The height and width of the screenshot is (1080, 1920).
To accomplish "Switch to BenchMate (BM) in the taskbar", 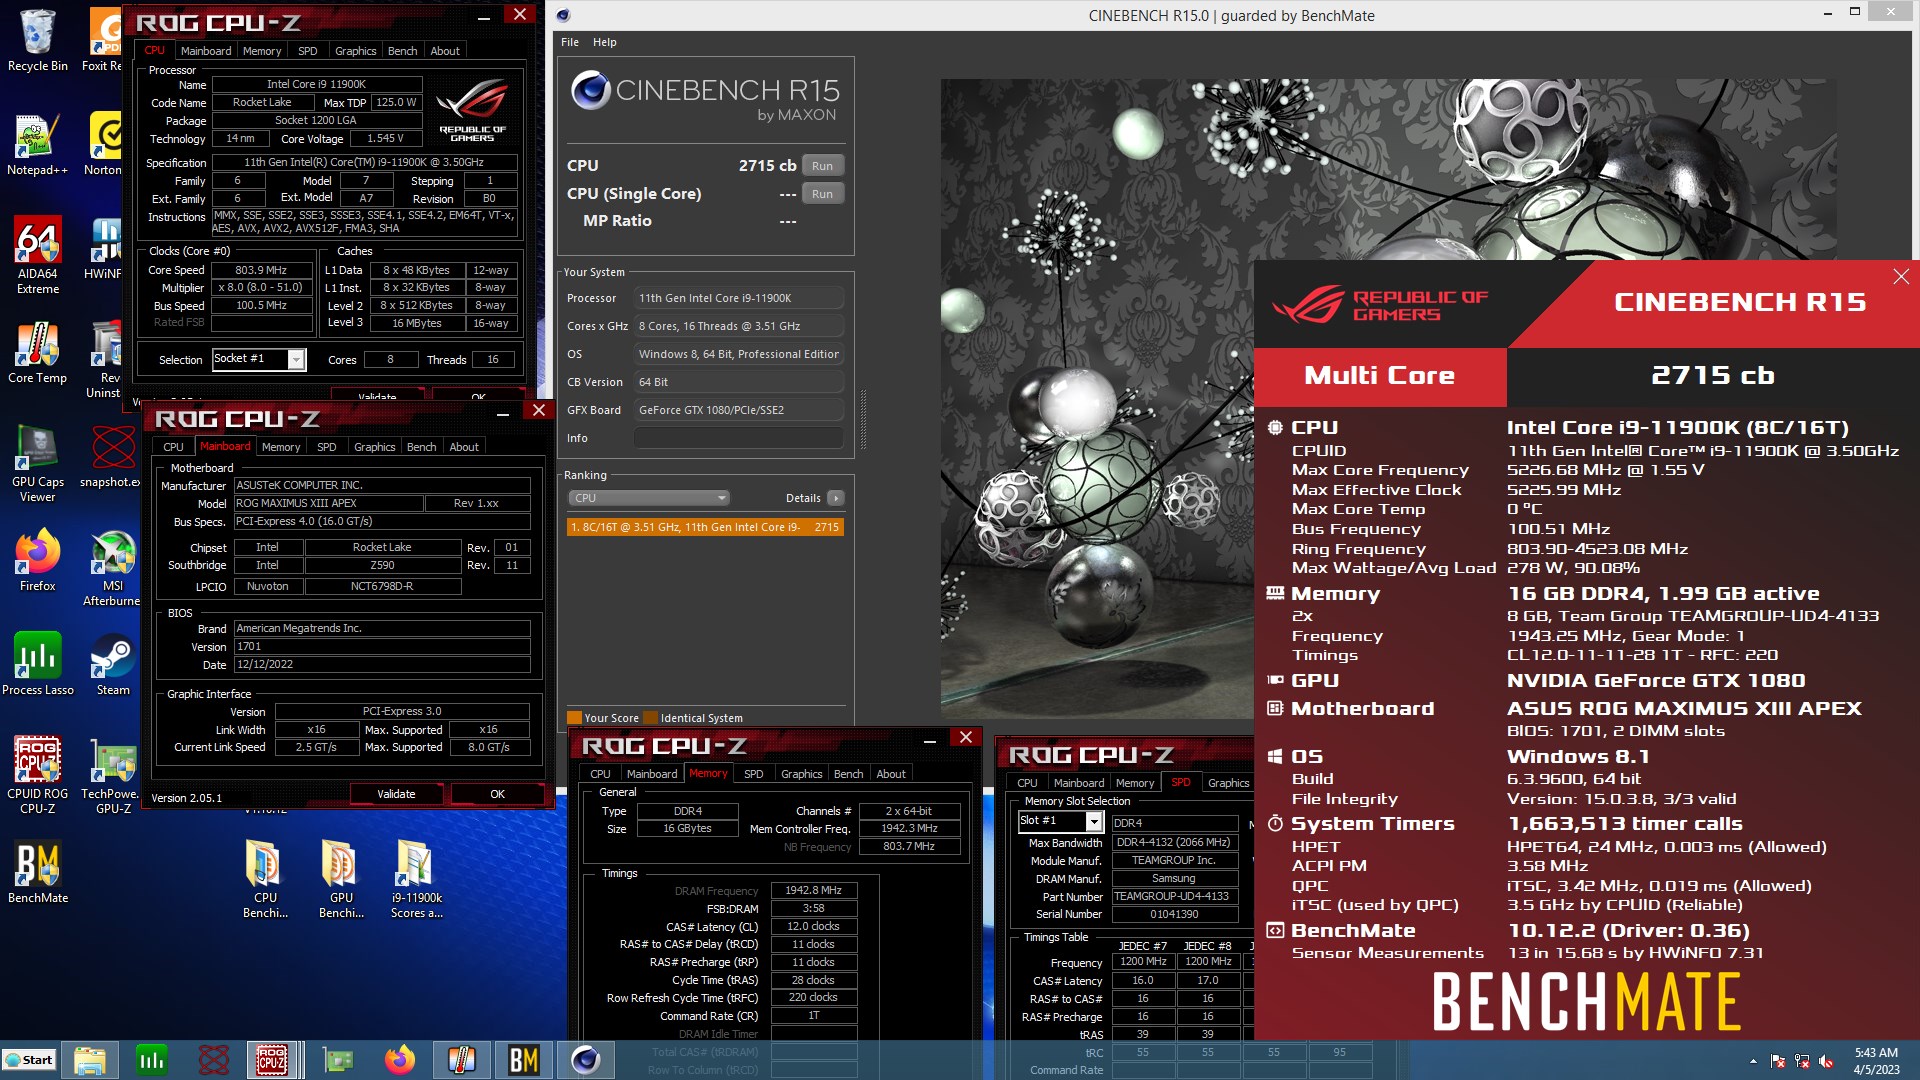I will click(x=524, y=1060).
